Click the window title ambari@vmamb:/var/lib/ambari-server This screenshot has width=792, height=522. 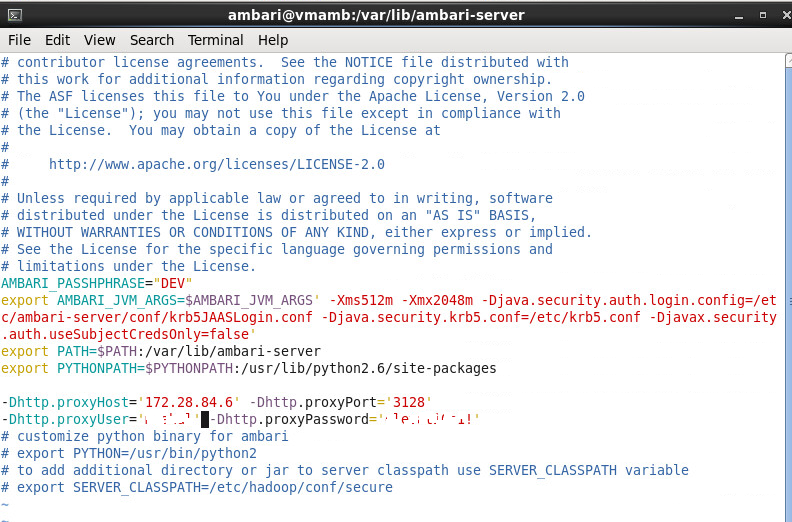(x=376, y=15)
